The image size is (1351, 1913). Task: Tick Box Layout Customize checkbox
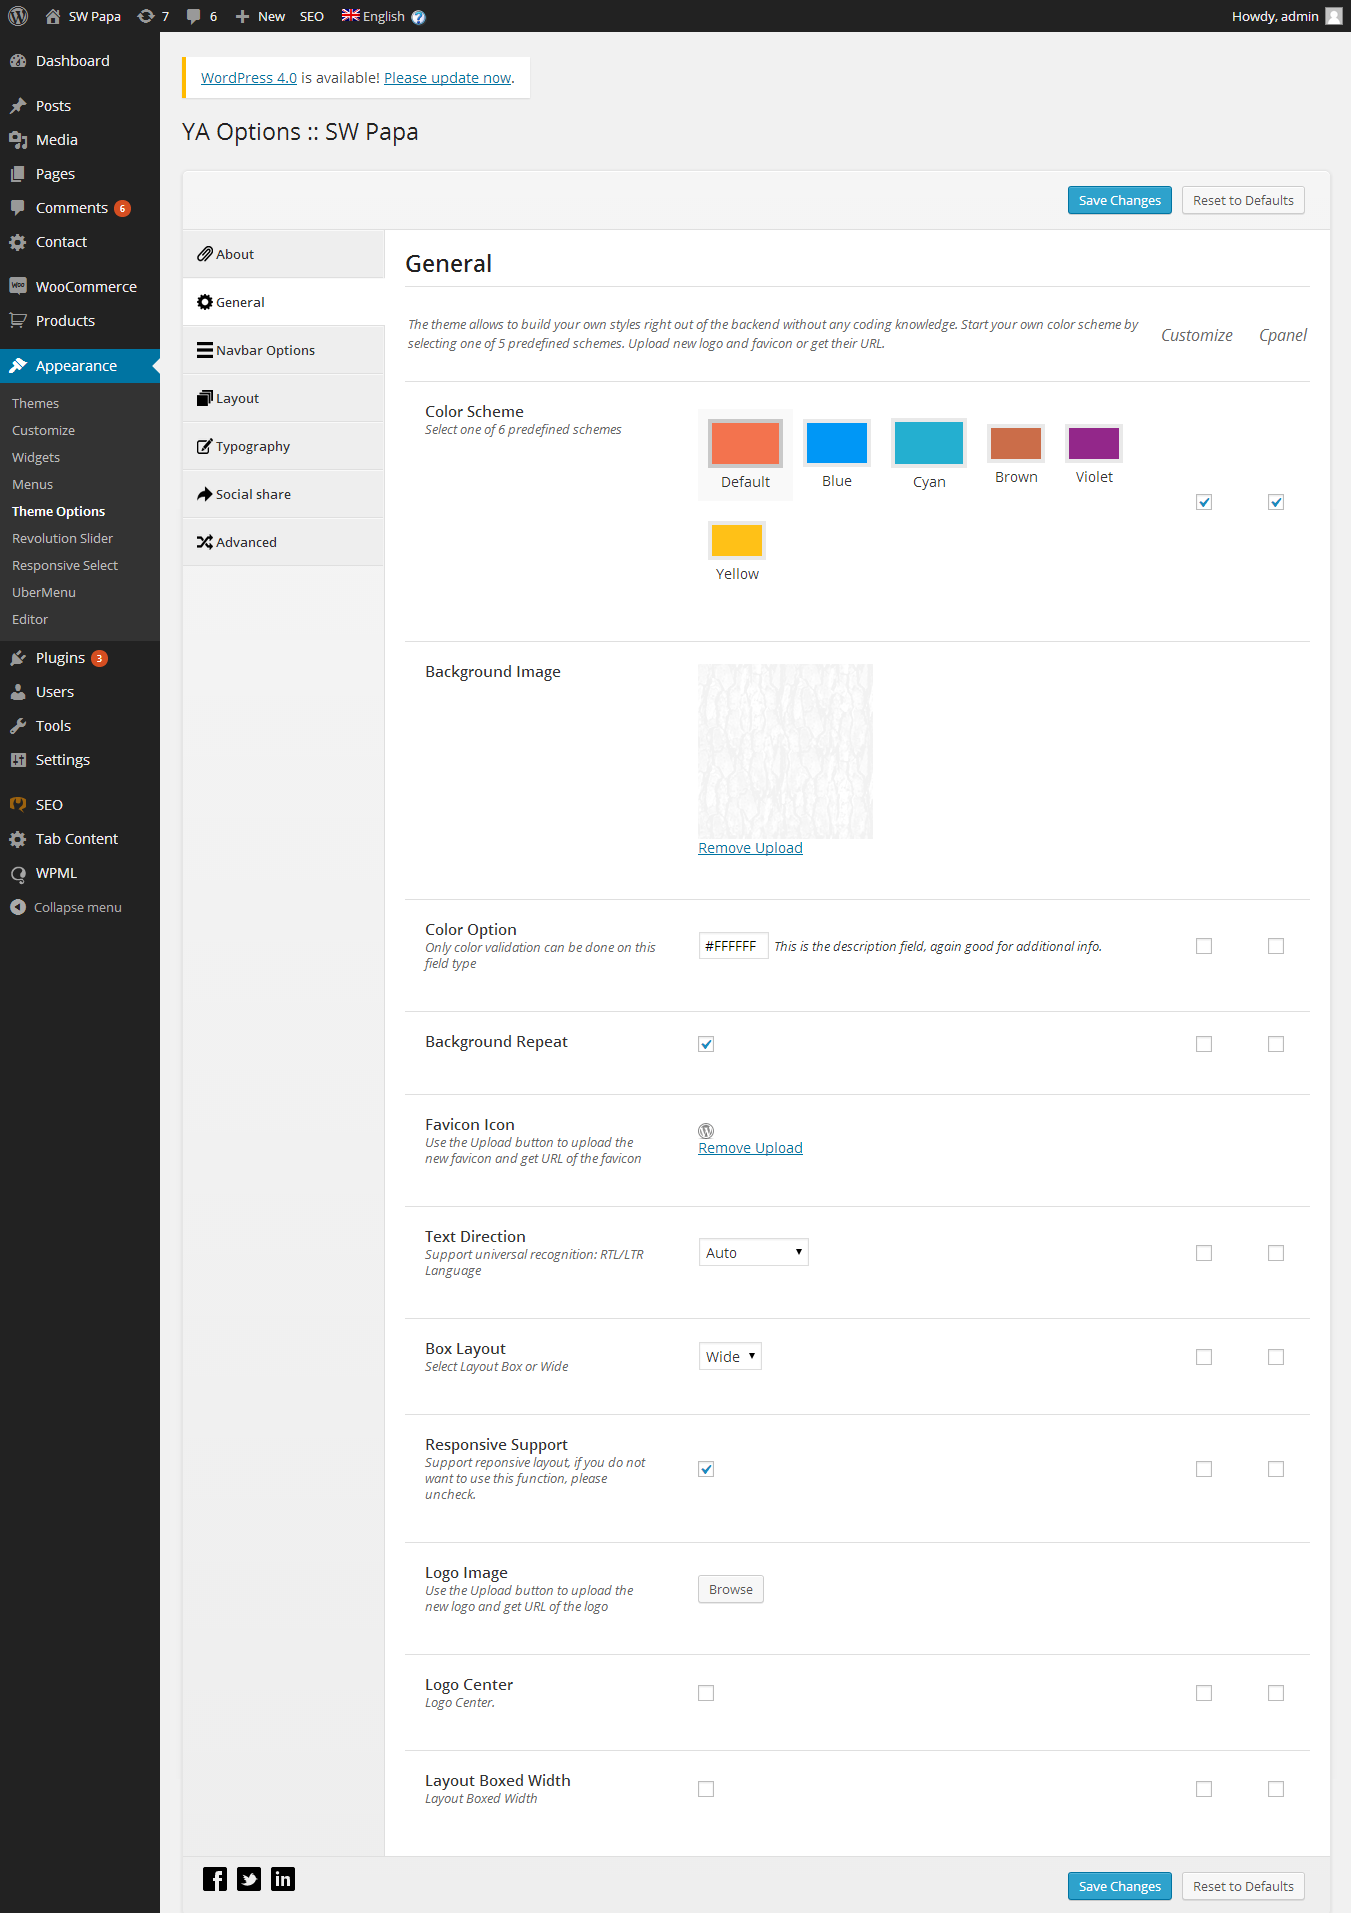1204,1357
